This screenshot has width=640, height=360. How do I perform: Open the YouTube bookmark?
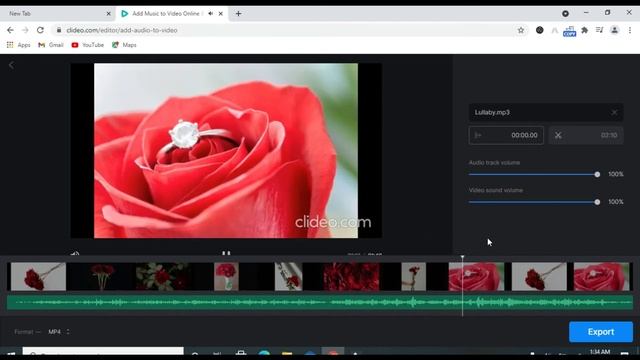87,45
